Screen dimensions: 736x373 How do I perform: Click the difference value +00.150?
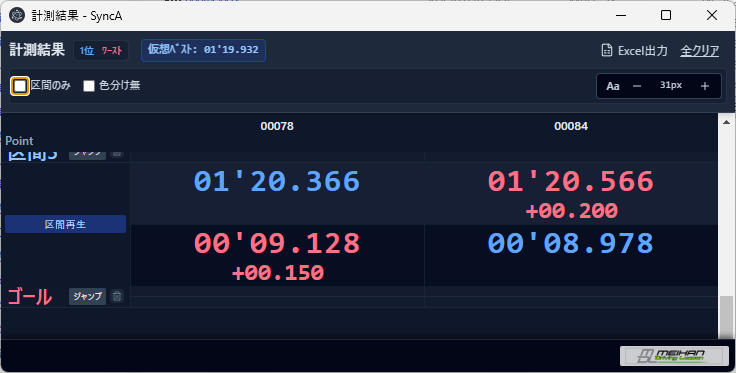[278, 273]
